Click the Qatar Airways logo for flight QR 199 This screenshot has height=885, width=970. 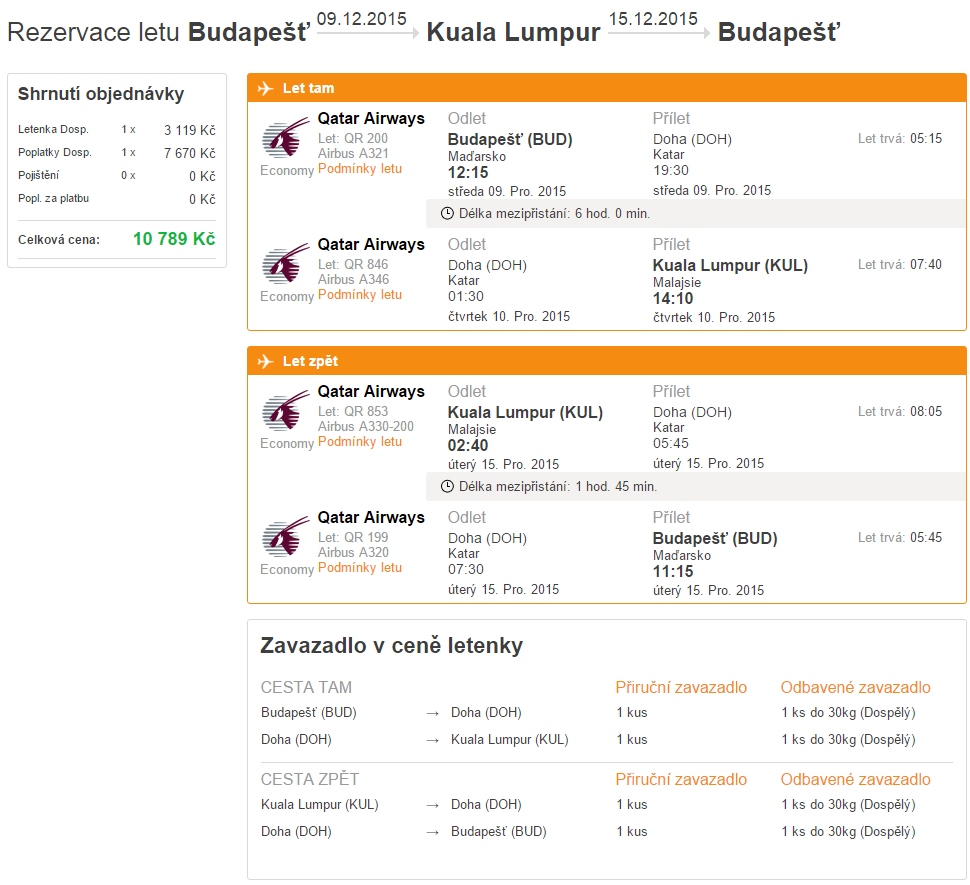click(x=285, y=537)
